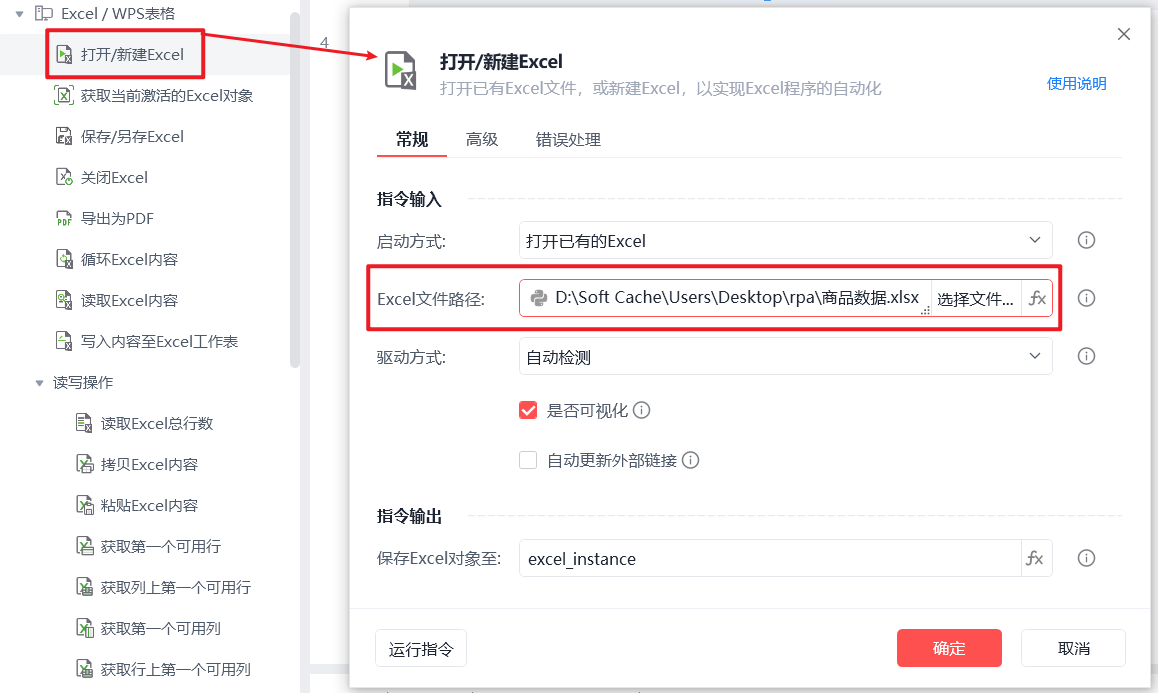
Task: Switch to the 高级 tab
Action: [x=482, y=140]
